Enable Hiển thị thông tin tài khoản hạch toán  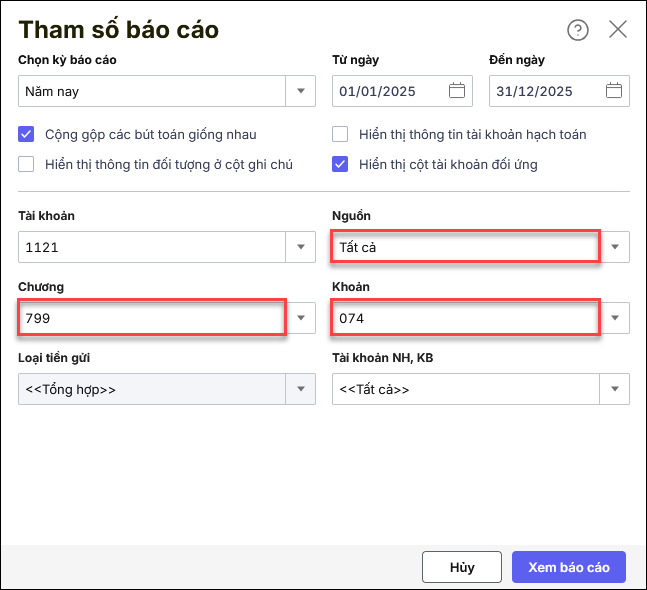pyautogui.click(x=341, y=134)
